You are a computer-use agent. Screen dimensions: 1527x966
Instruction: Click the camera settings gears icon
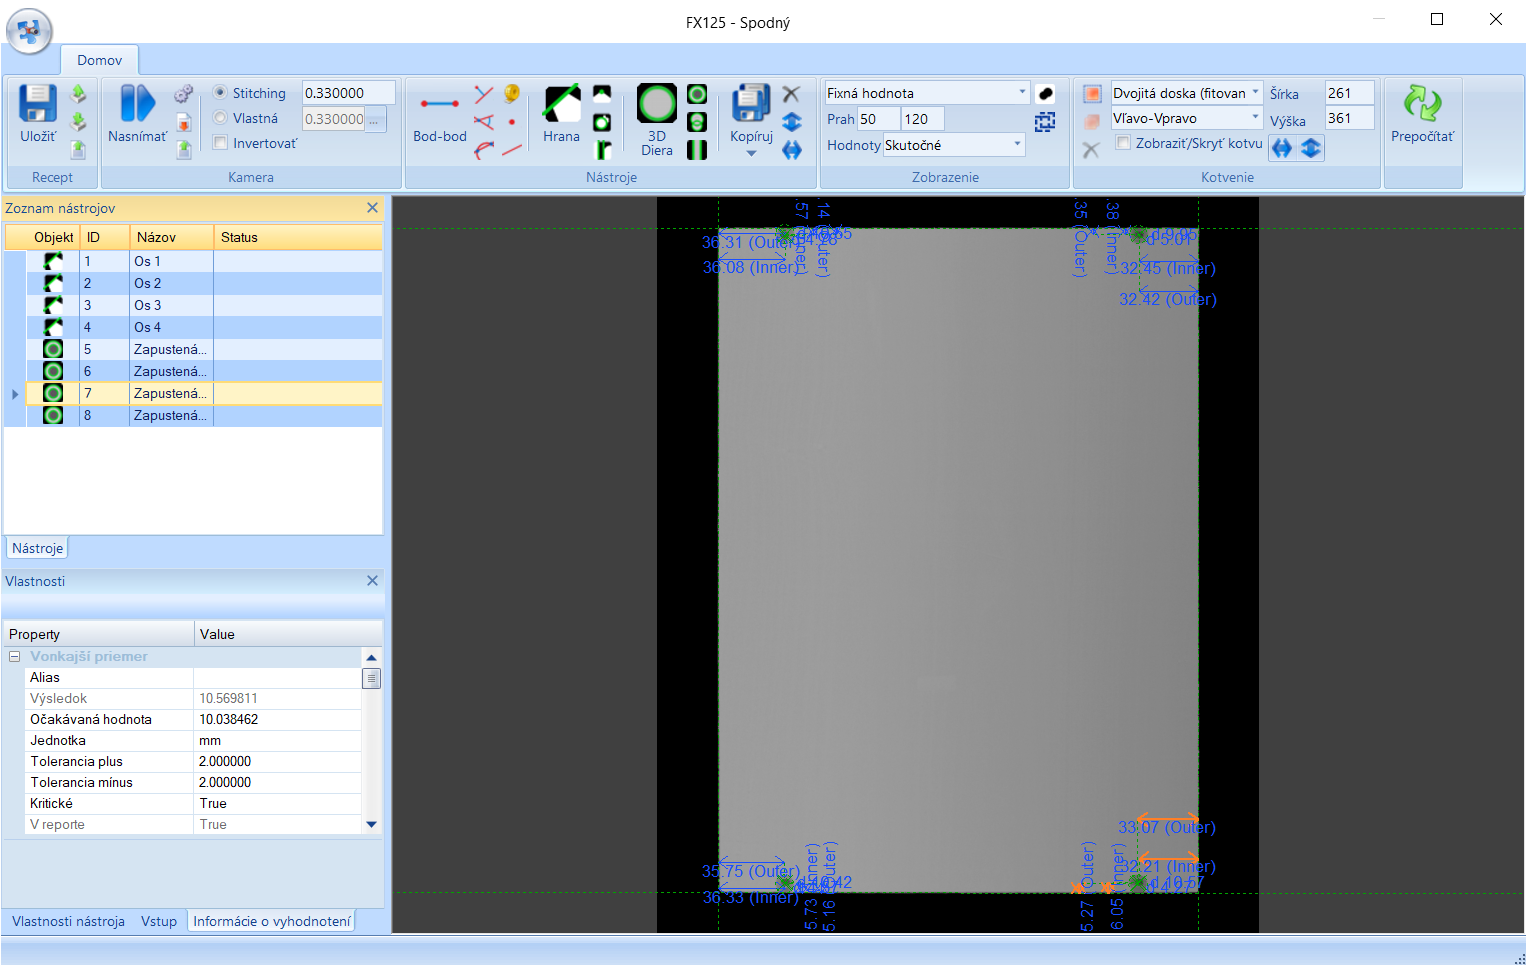click(x=183, y=94)
